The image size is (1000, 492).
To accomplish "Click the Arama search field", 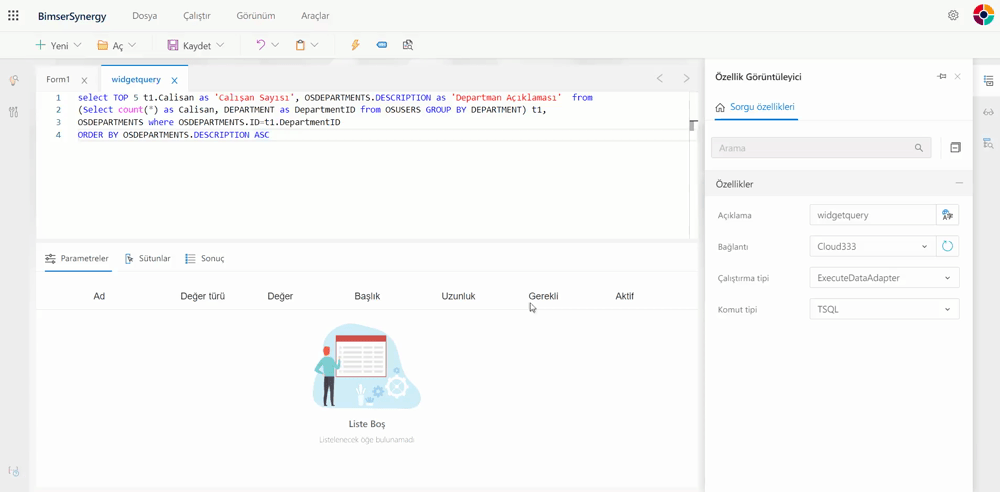I will pos(814,148).
